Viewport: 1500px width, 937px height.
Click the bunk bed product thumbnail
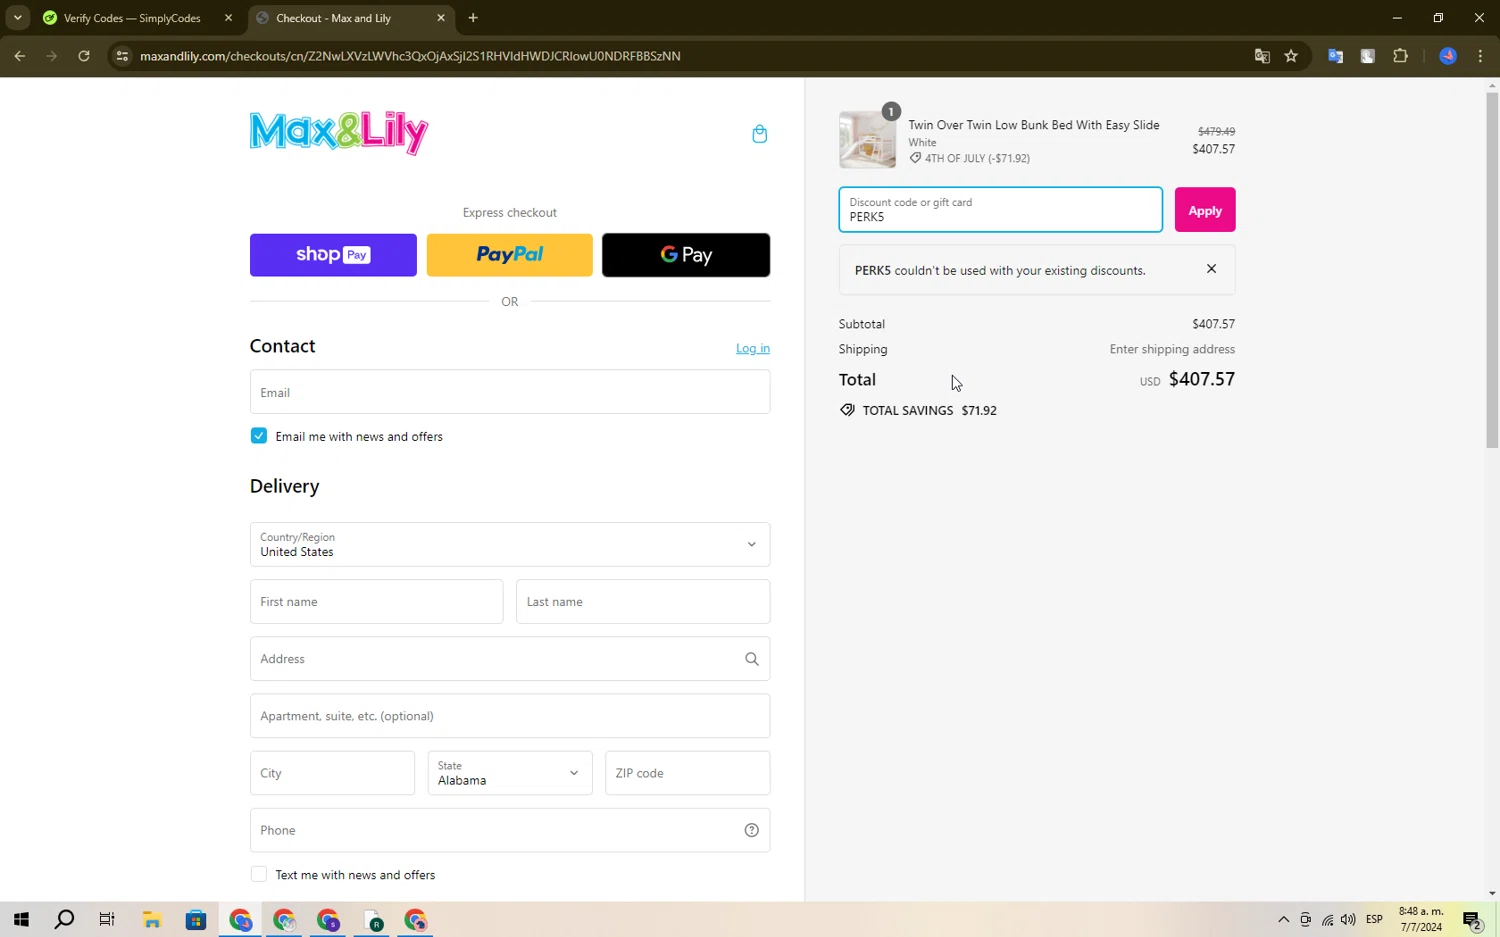click(867, 139)
